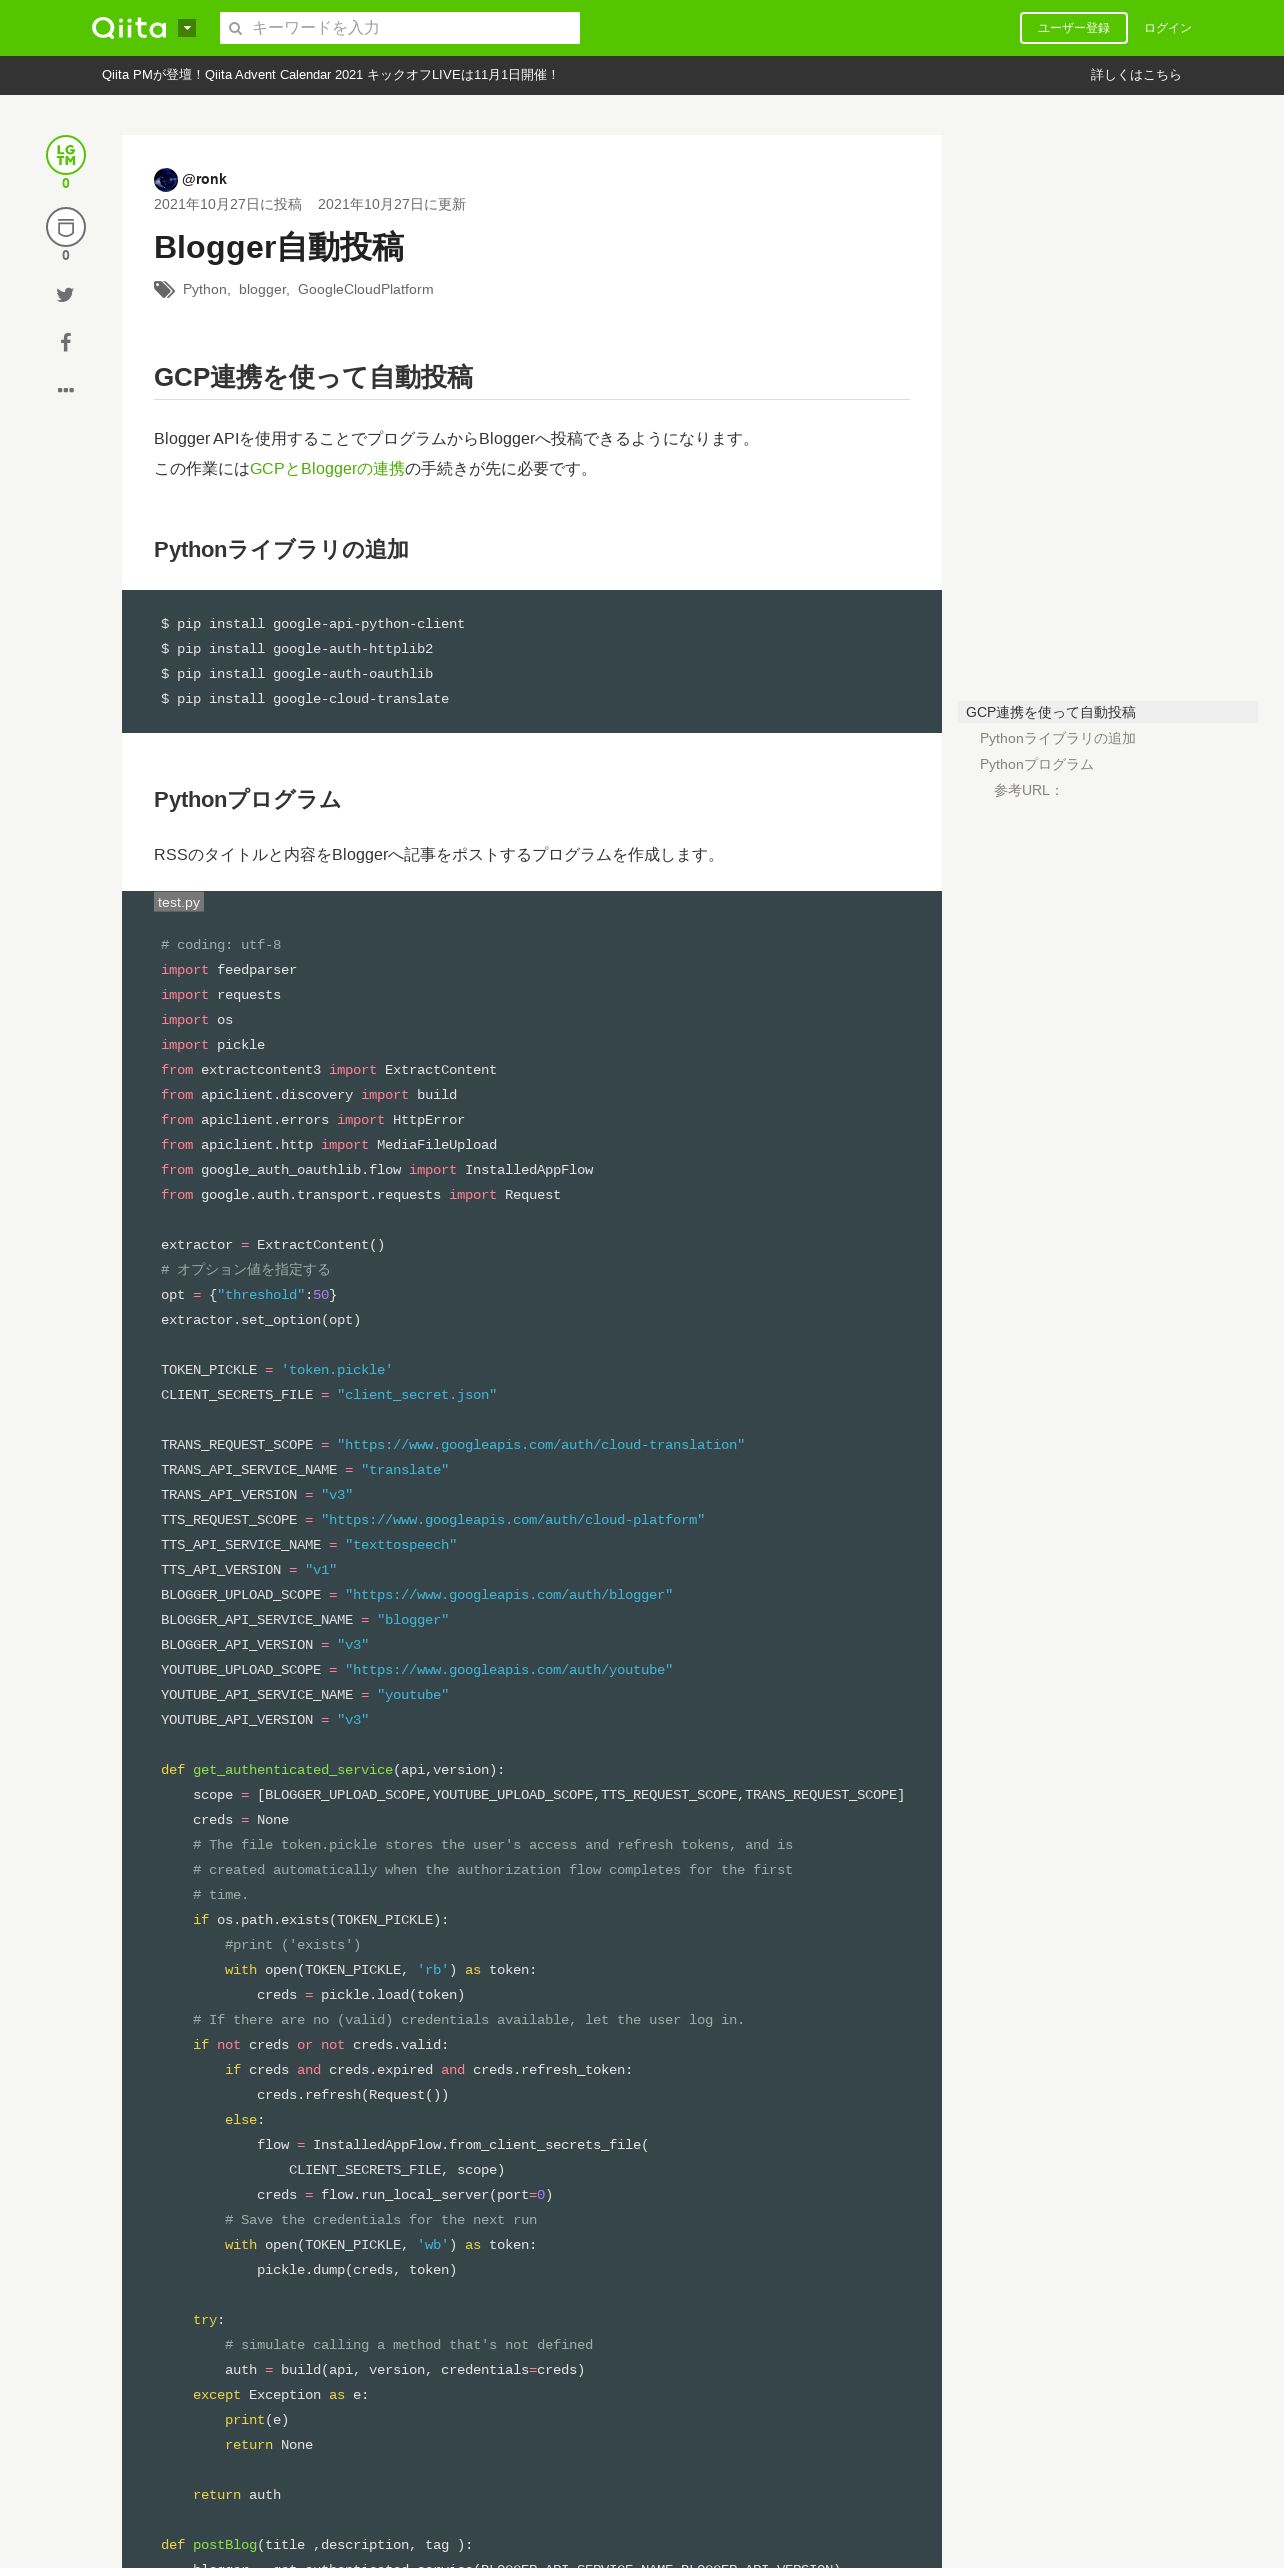
Task: Jump to 参考URL in table of contents
Action: 1028,790
